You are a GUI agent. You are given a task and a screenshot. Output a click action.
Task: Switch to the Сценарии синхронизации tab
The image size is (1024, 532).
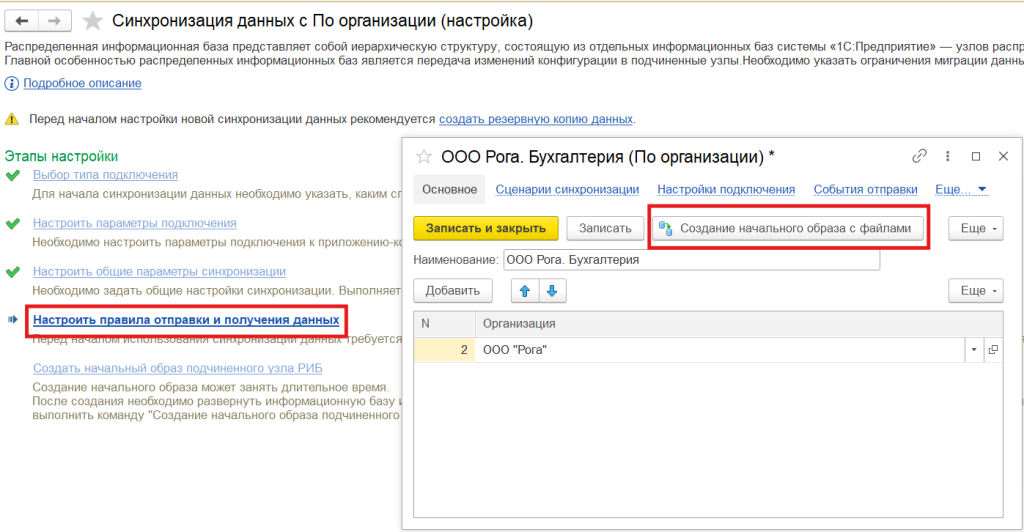567,189
